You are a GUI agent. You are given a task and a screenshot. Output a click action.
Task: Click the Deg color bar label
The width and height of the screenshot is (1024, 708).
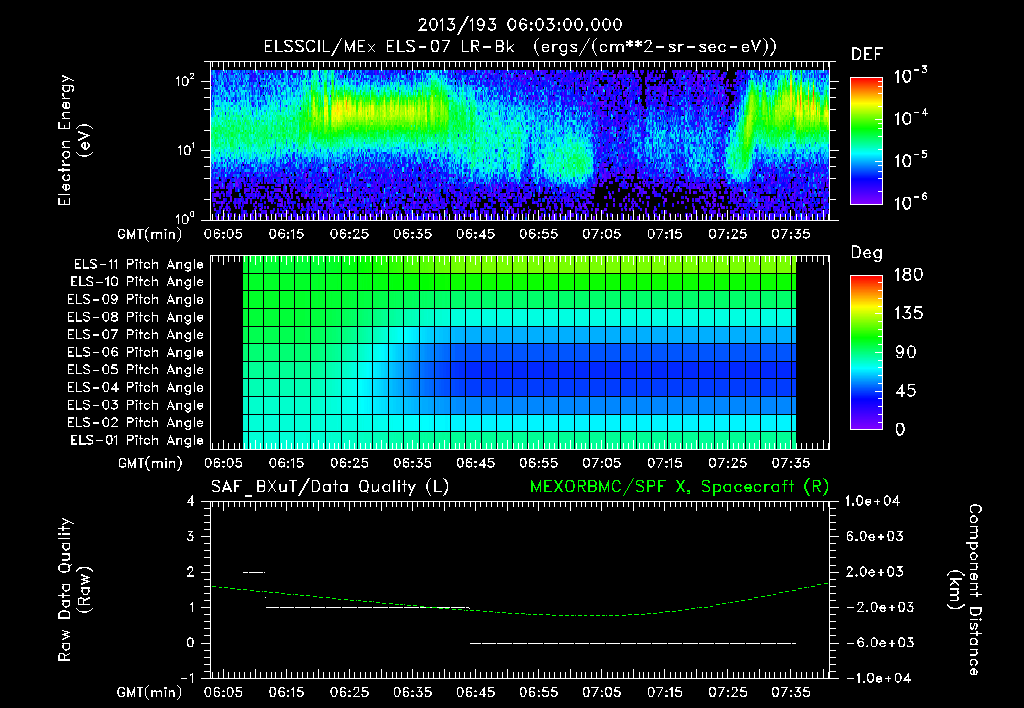tap(867, 253)
